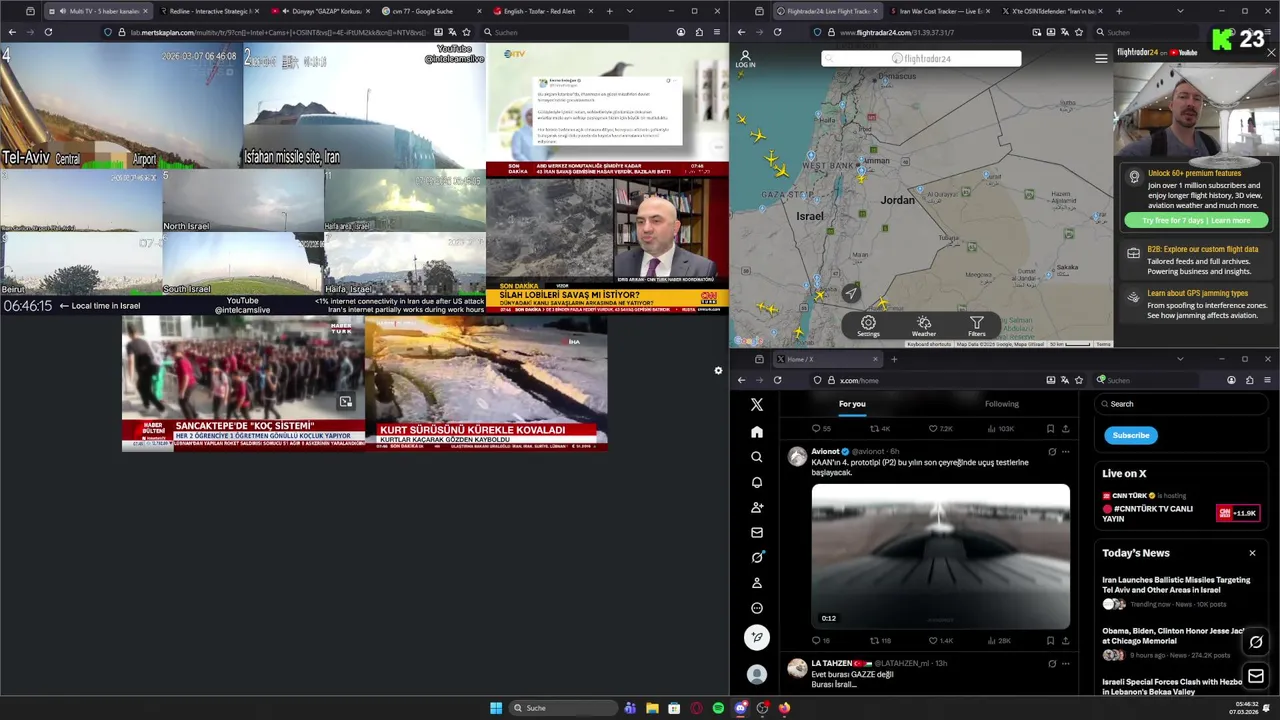
Task: Open X Explore search icon in sidebar
Action: [x=757, y=457]
